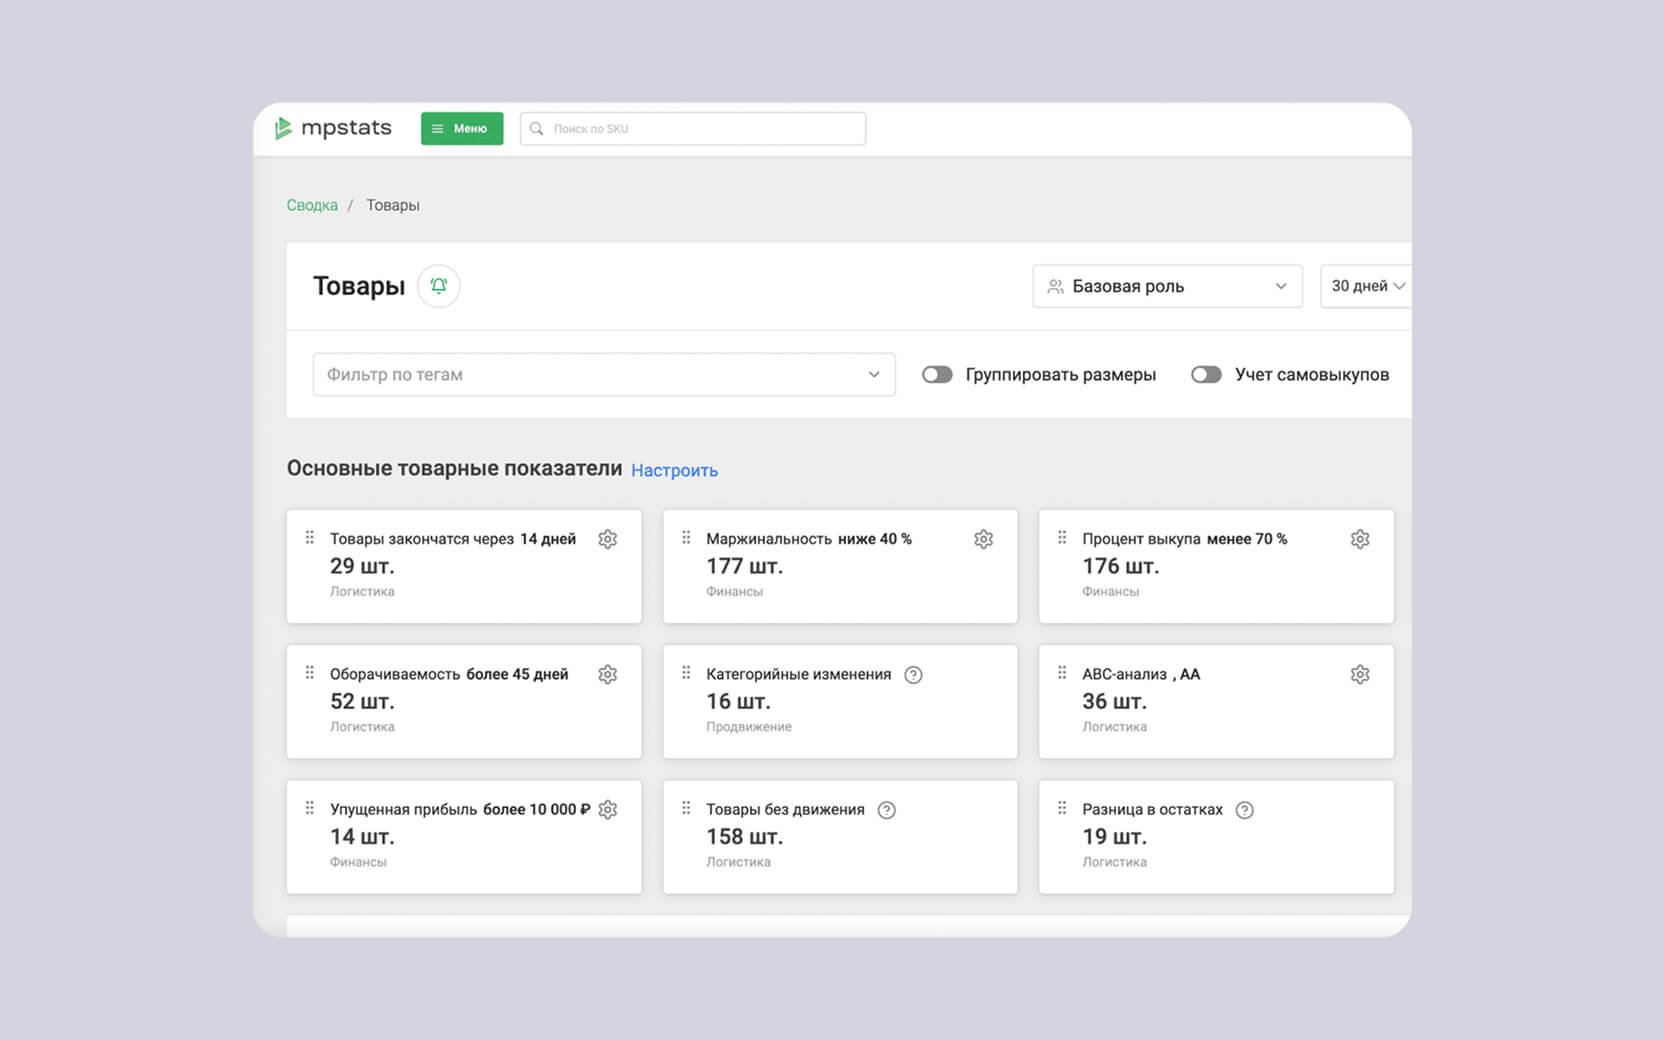Go to Сводка breadcrumb link
This screenshot has width=1664, height=1040.
click(312, 205)
